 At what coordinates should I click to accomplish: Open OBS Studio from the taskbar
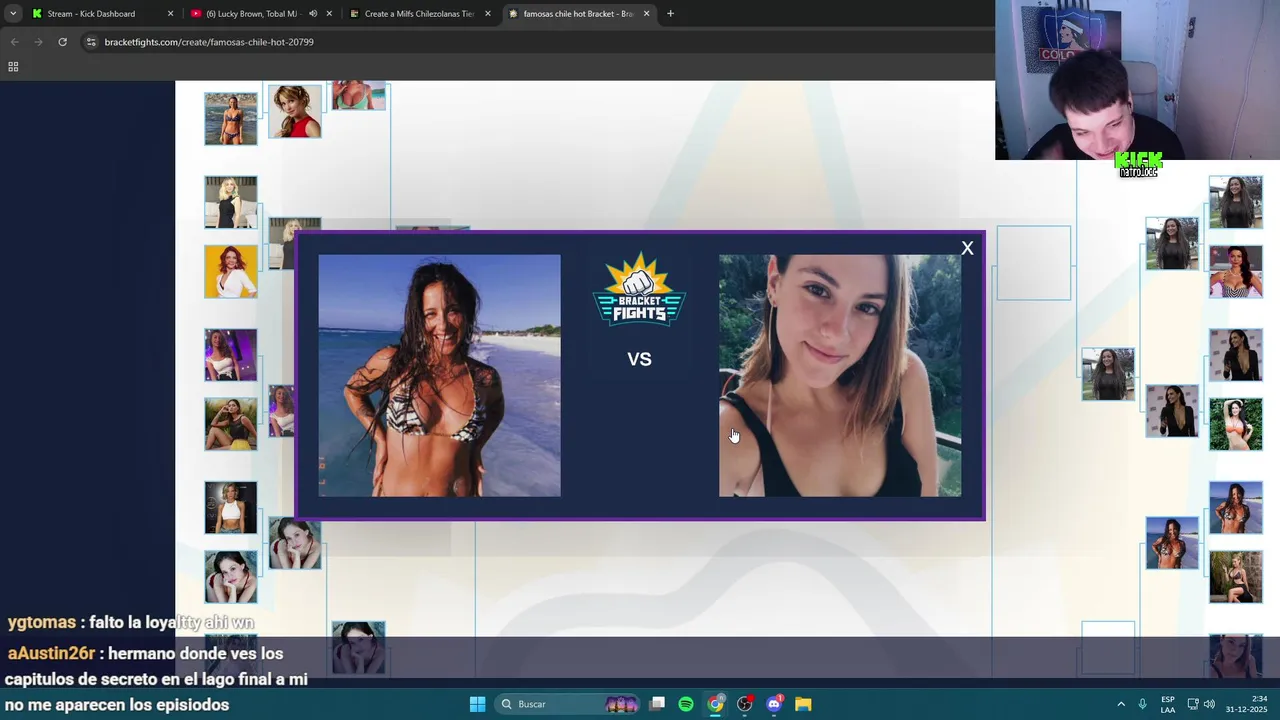[x=744, y=704]
